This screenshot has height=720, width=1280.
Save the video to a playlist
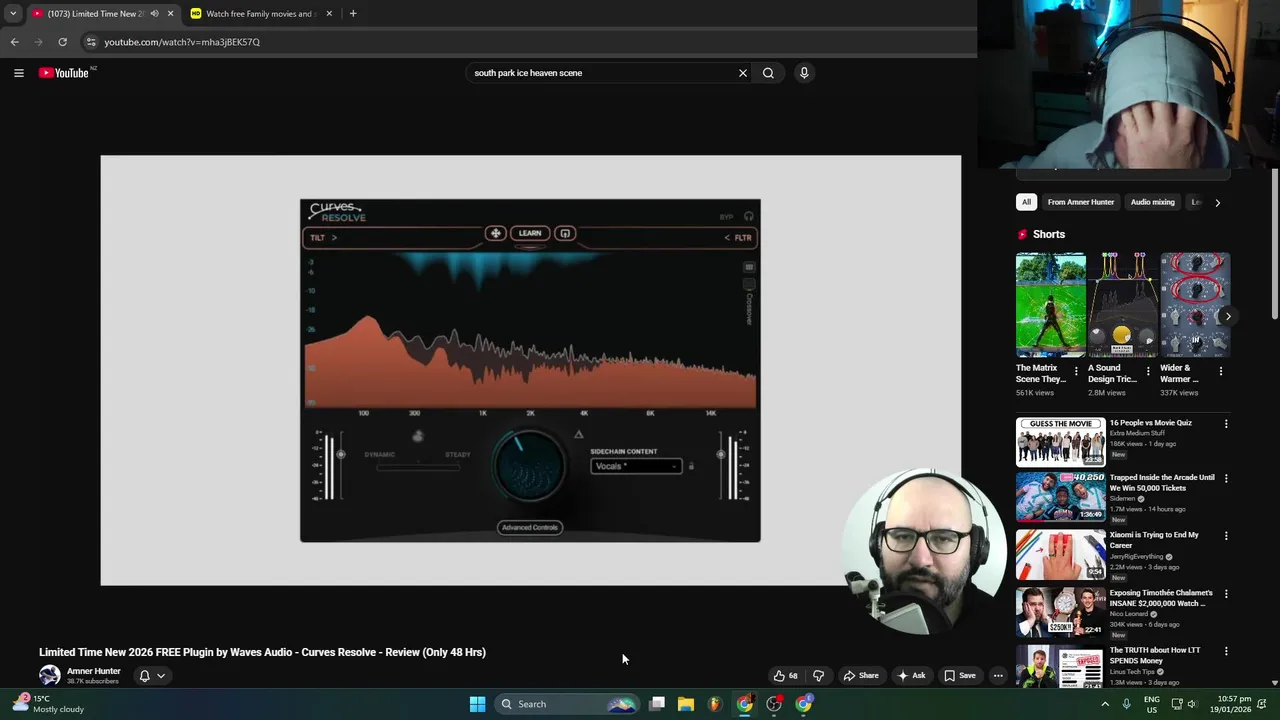tap(960, 676)
